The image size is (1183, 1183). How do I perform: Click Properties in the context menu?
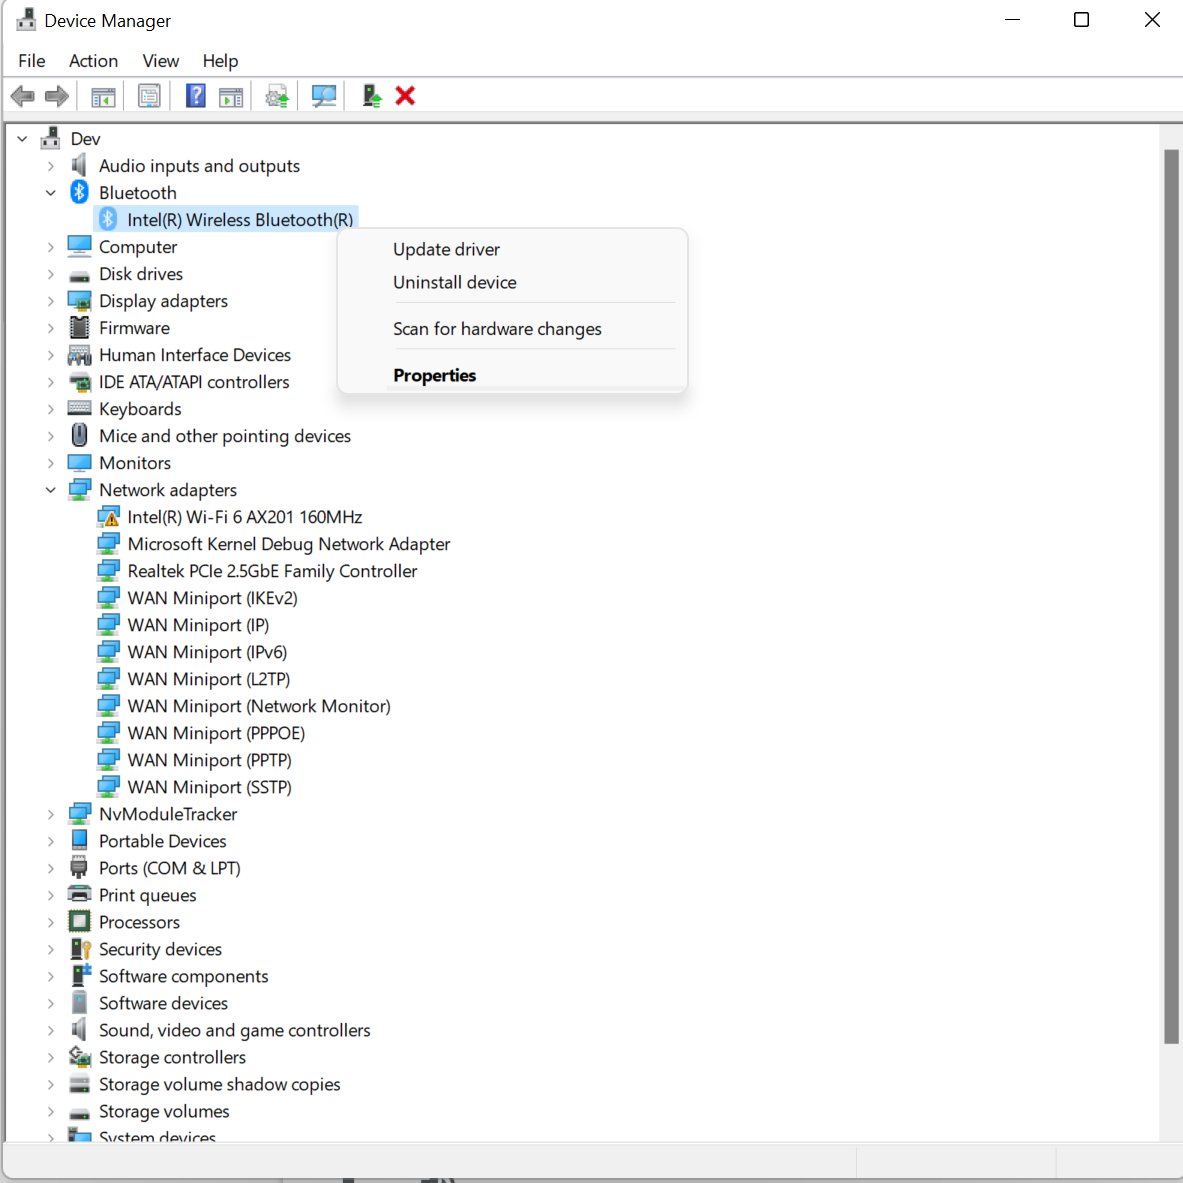434,375
